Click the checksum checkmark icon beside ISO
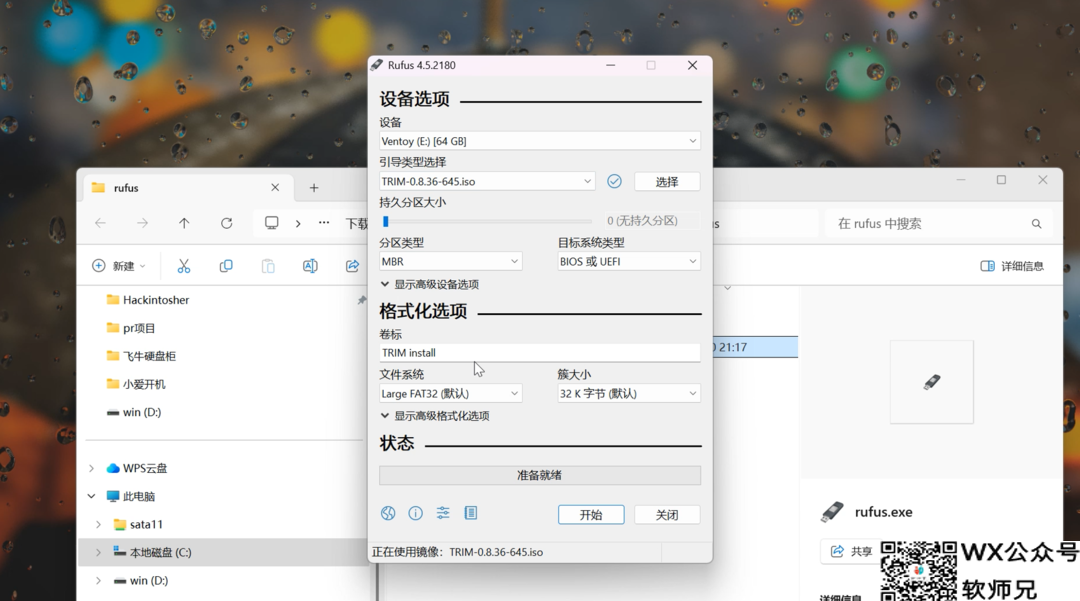1080x601 pixels. point(614,181)
